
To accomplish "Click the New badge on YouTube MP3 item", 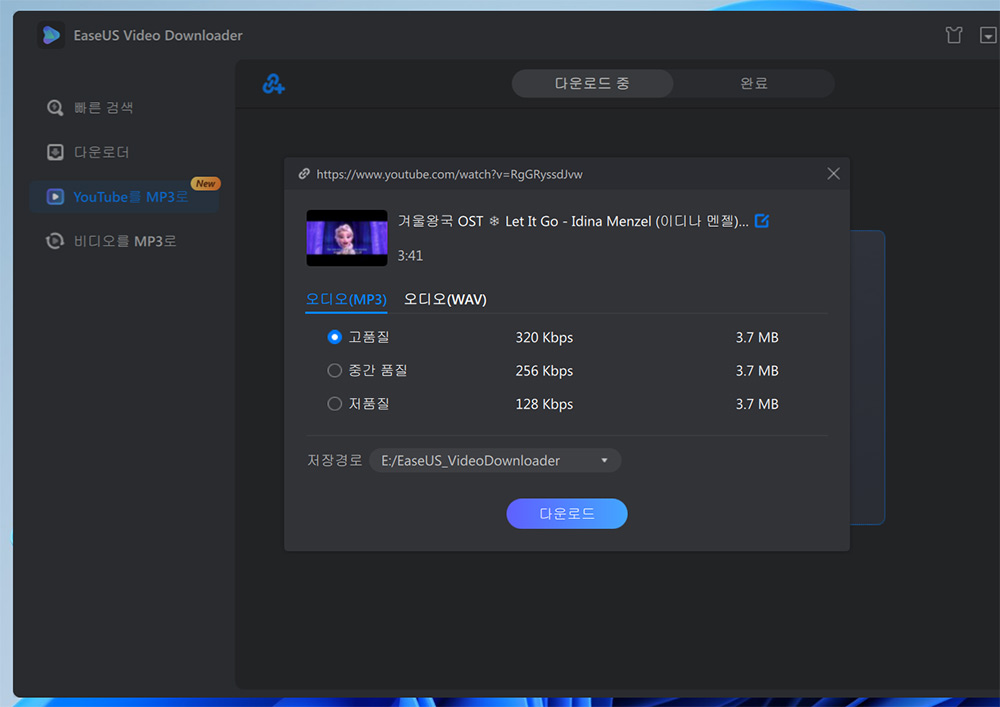I will tap(205, 184).
